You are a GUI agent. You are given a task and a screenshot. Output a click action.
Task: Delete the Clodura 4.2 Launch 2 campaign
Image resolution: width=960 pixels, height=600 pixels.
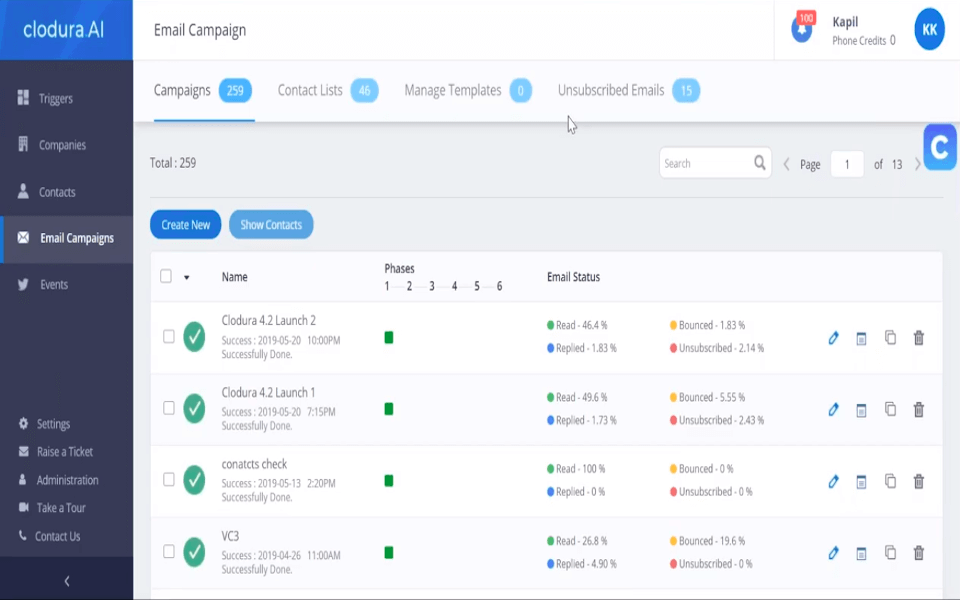918,338
